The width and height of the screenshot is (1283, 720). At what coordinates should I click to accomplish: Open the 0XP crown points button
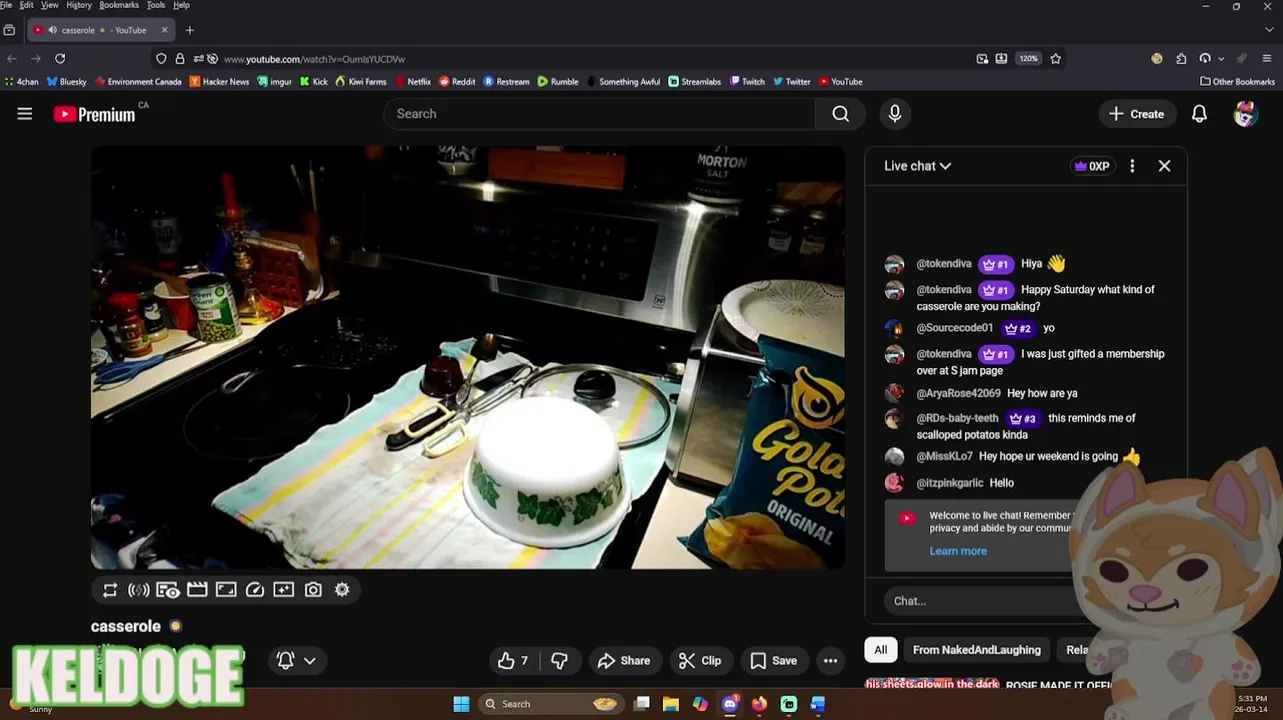1091,166
